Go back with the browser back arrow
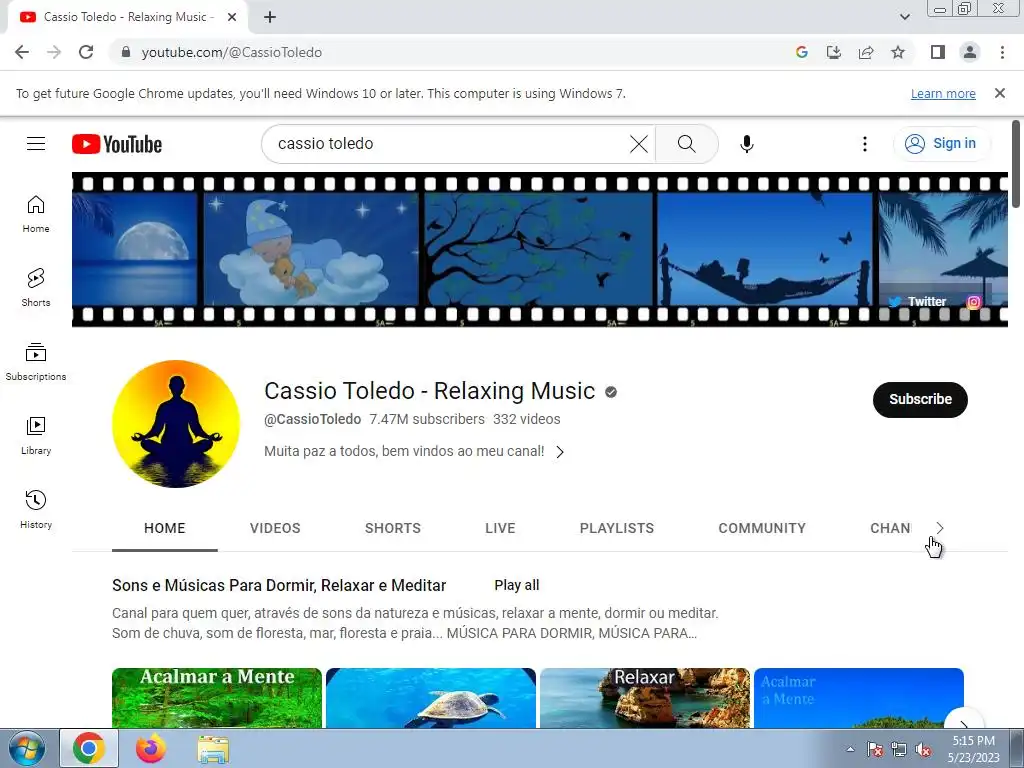The image size is (1024, 768). point(22,52)
